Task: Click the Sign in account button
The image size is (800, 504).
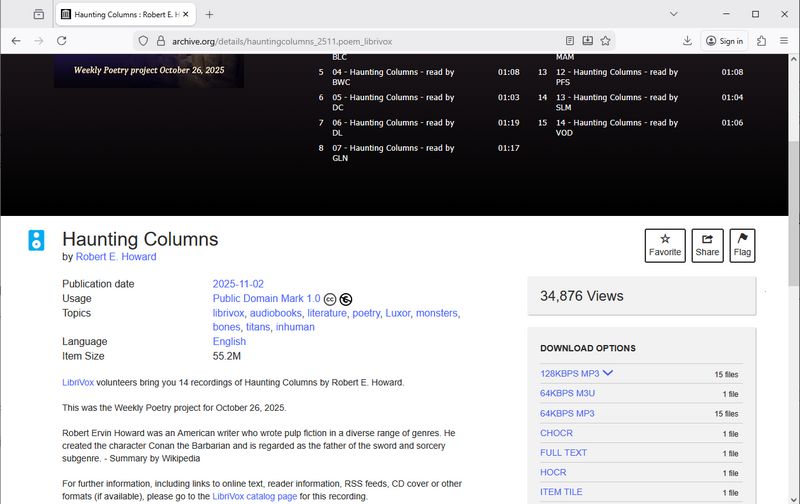Action: click(x=724, y=41)
